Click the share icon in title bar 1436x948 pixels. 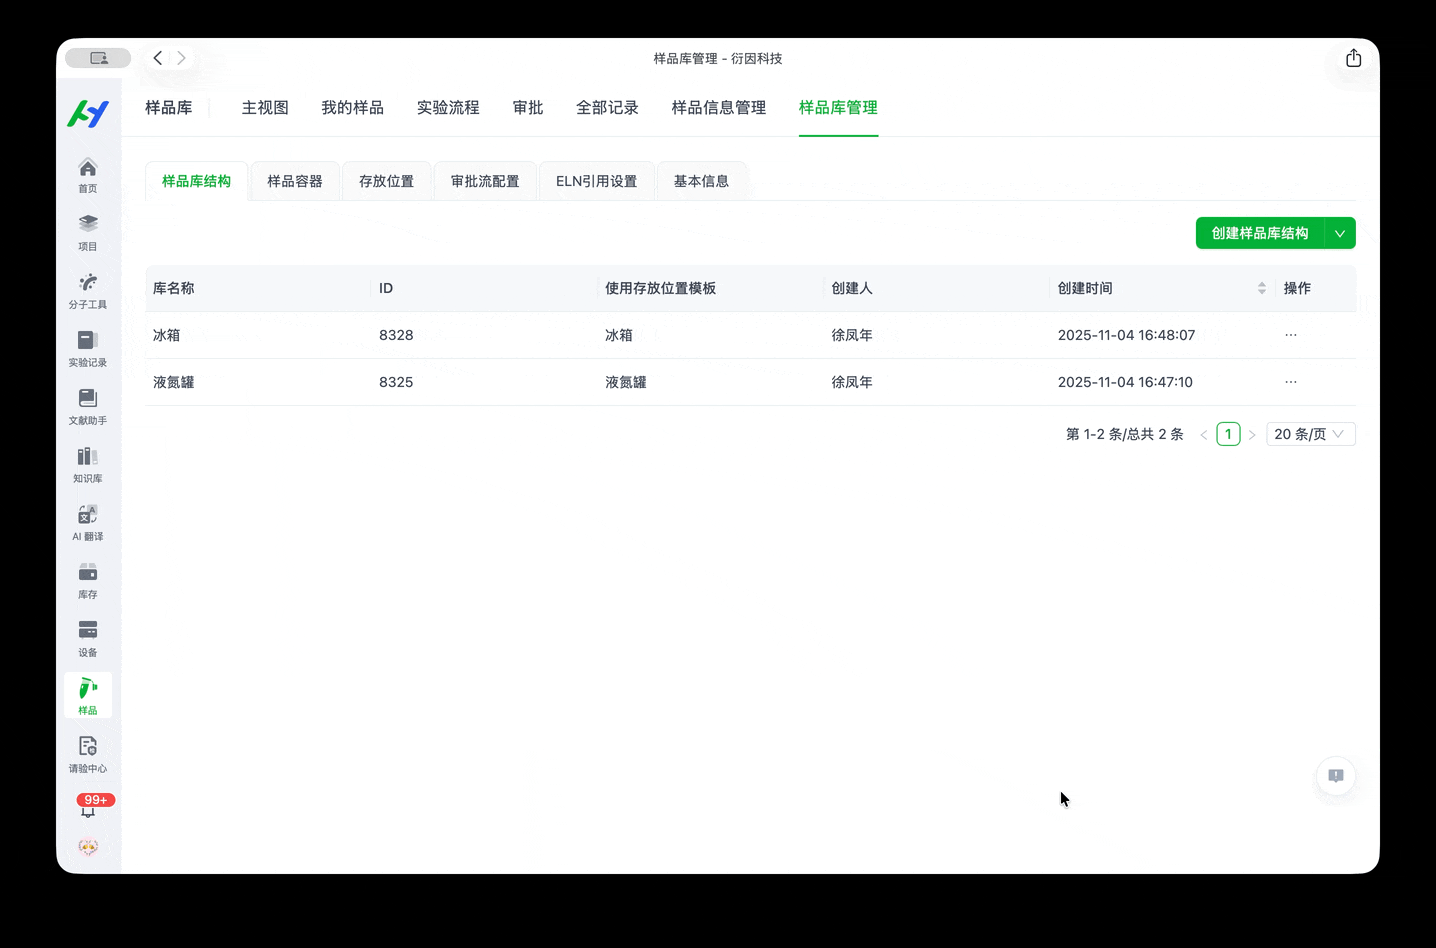click(x=1353, y=58)
